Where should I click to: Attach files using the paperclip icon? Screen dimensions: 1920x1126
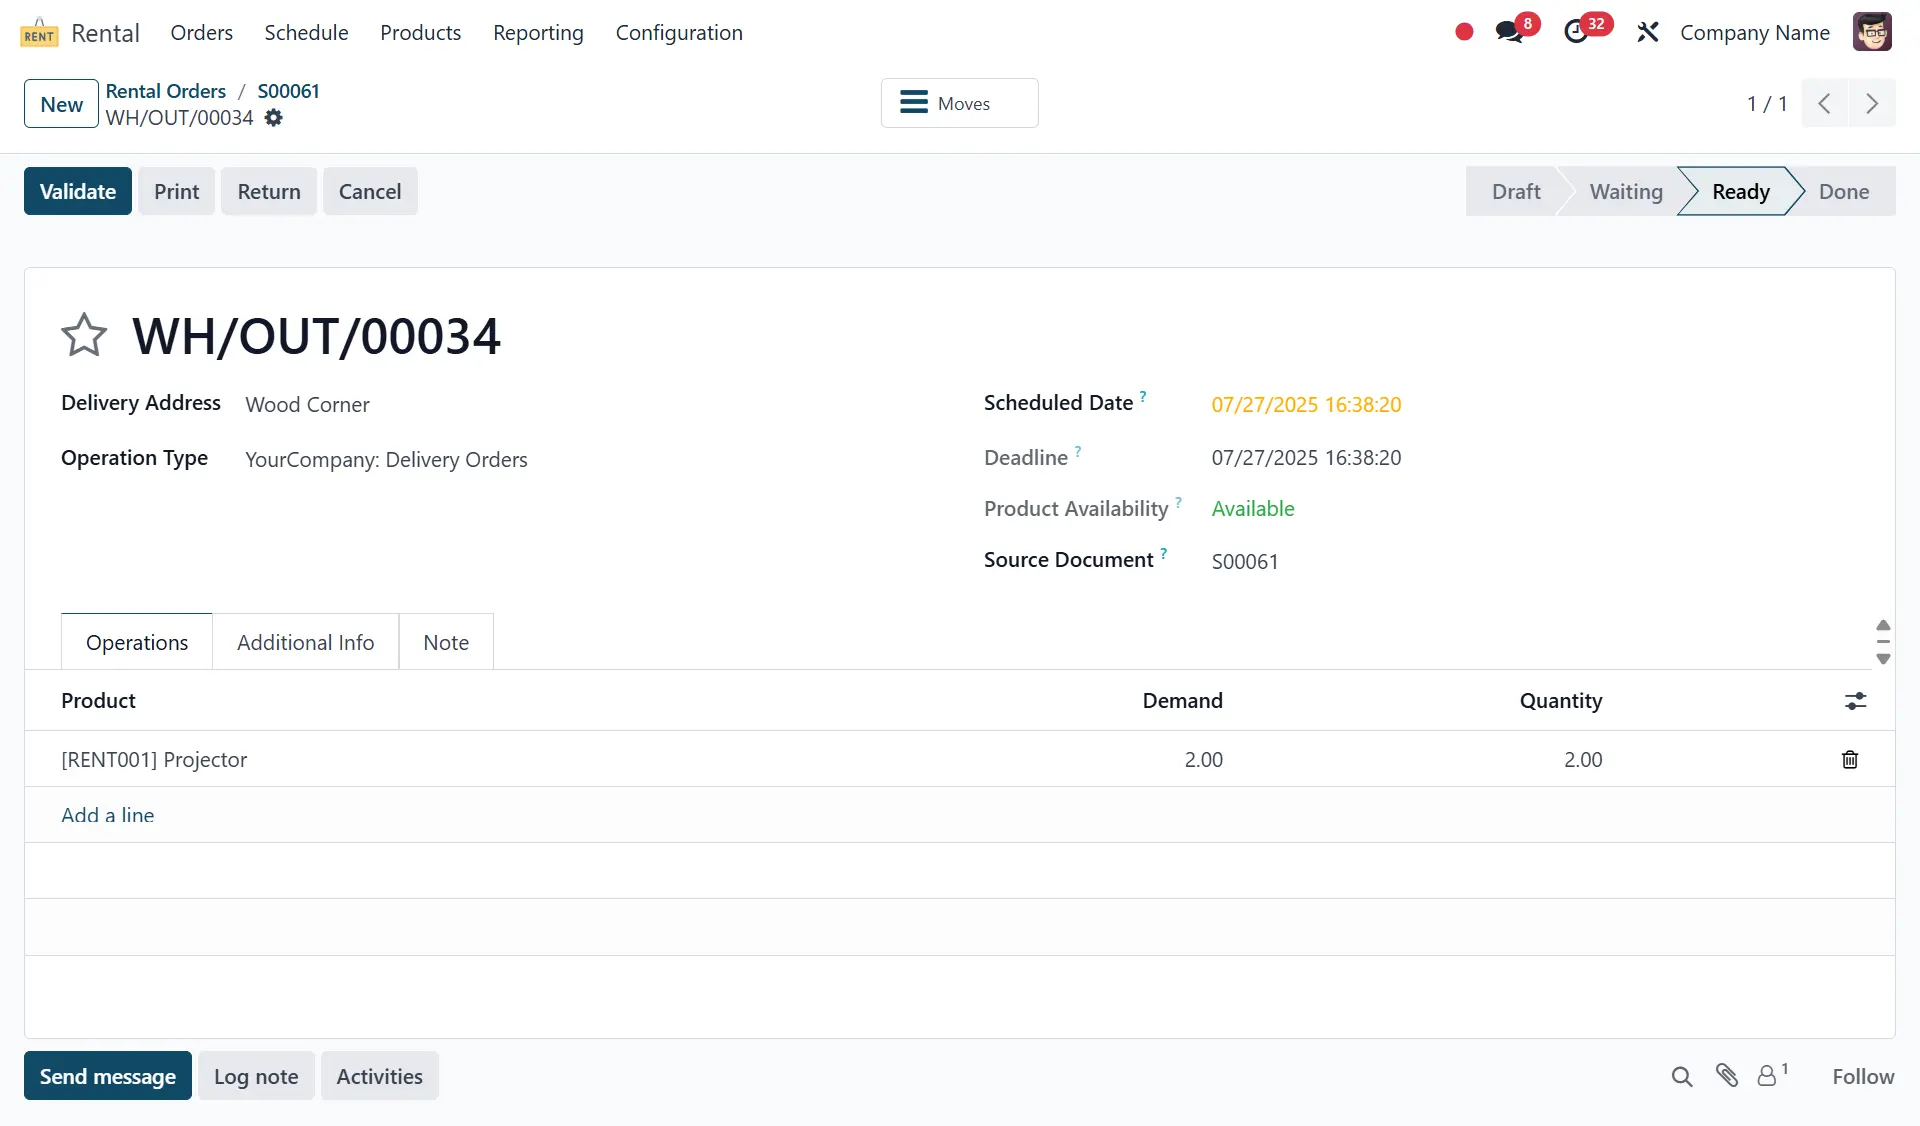point(1727,1076)
